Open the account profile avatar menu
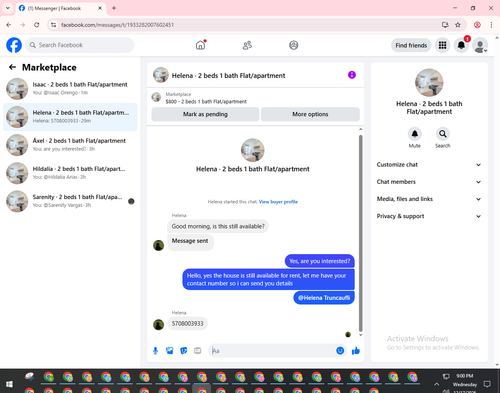This screenshot has height=393, width=500. (x=480, y=45)
